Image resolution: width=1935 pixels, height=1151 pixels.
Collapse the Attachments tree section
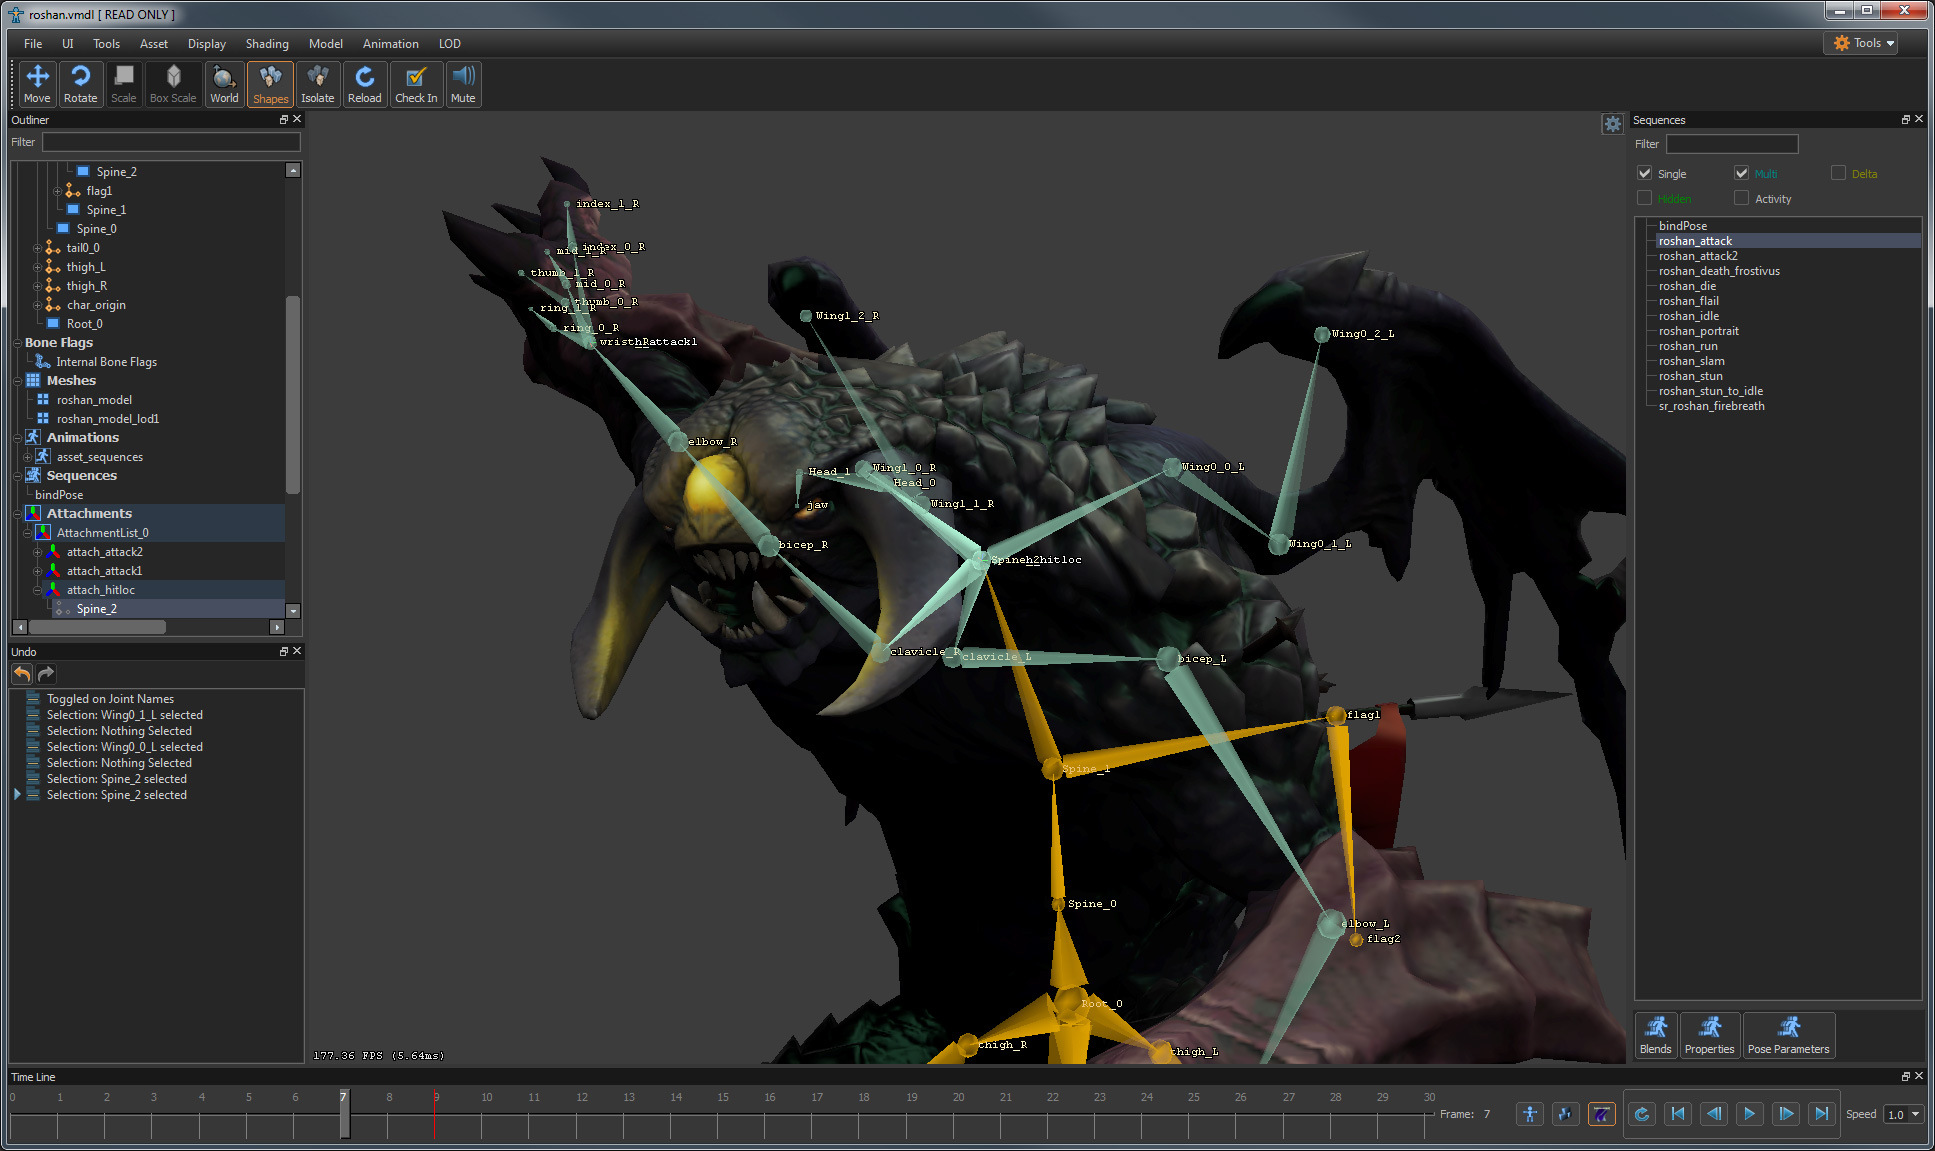(18, 514)
